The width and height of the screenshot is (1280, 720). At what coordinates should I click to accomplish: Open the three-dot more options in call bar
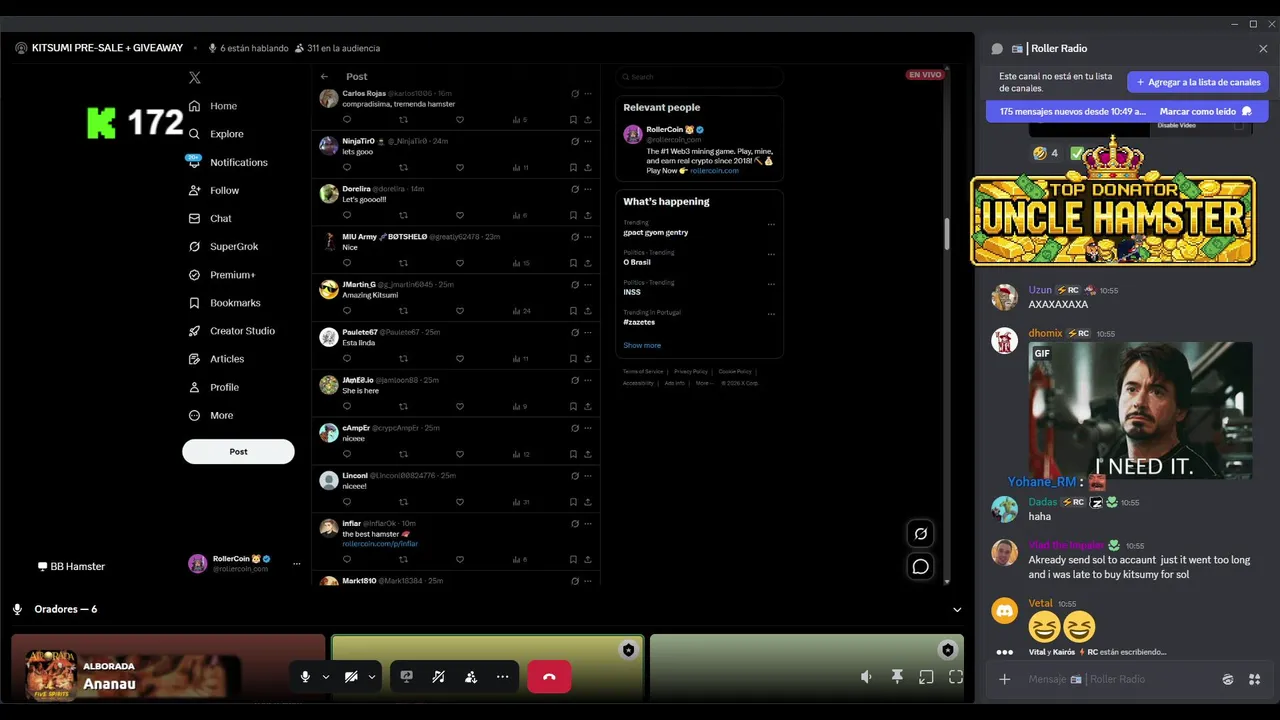503,677
